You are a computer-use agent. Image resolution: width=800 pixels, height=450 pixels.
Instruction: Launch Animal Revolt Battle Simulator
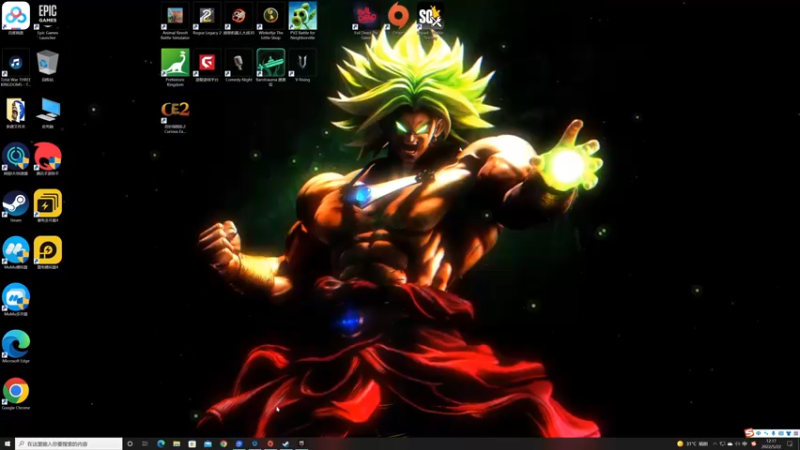tap(175, 20)
